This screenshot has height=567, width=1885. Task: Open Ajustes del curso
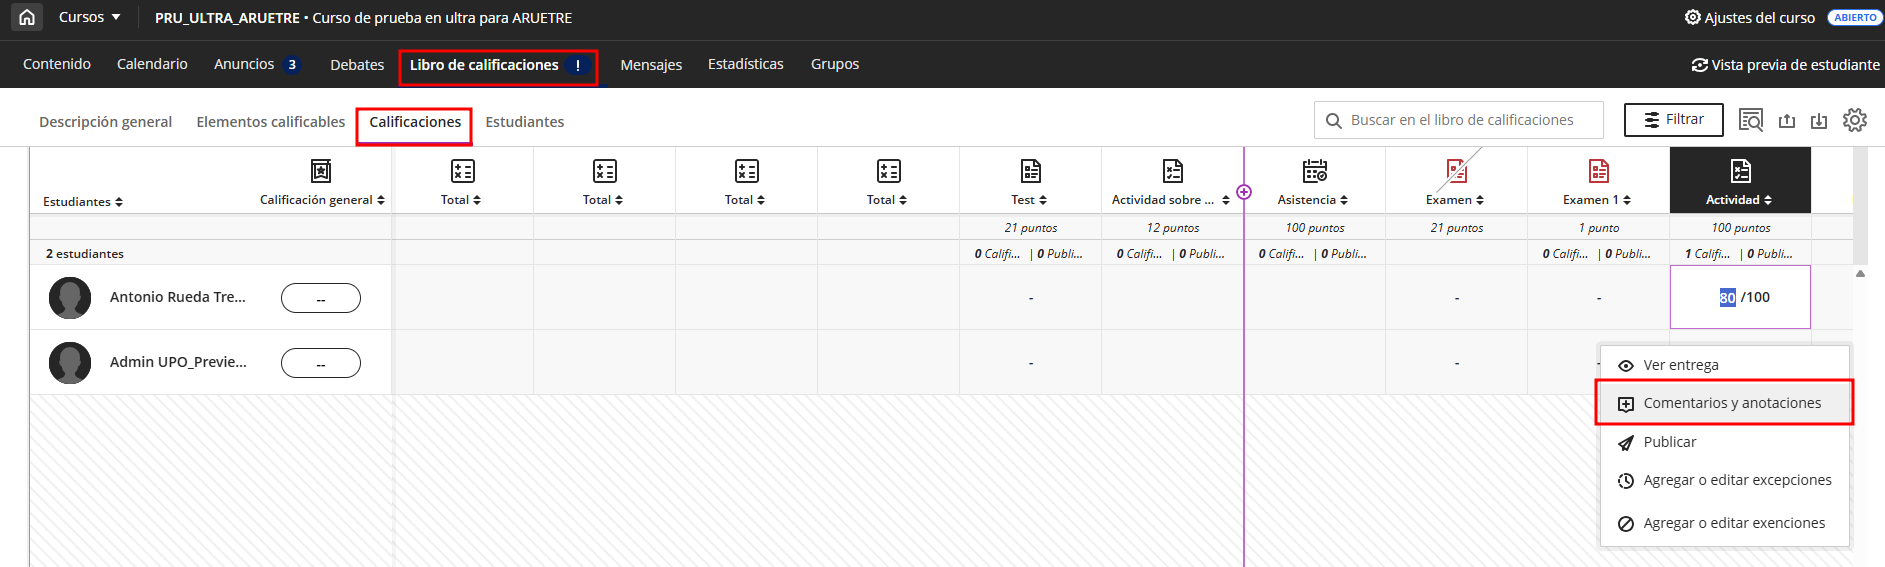[1749, 17]
